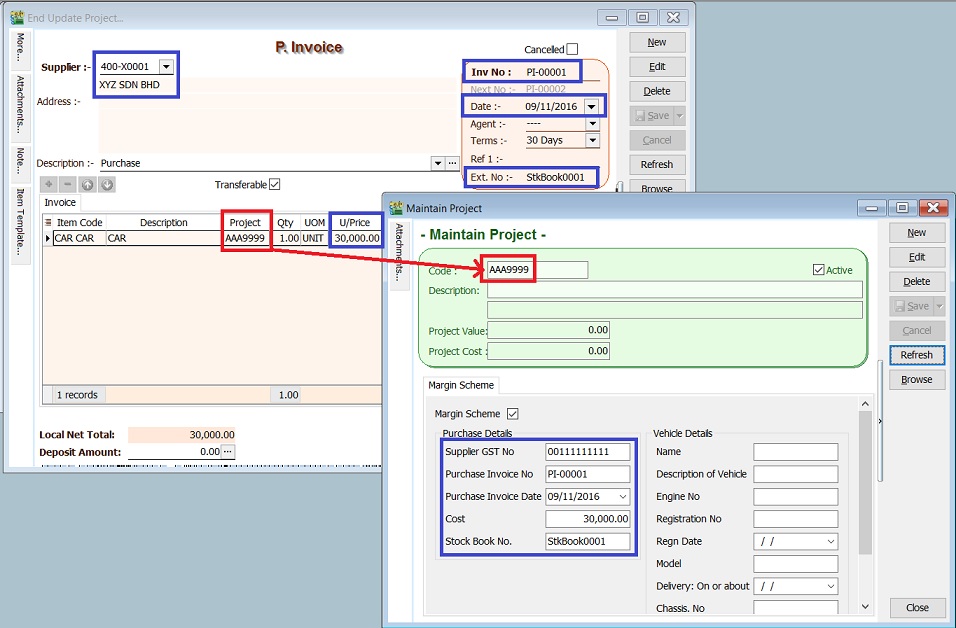Click the move row up arrow icon
The height and width of the screenshot is (628, 956).
(x=87, y=185)
